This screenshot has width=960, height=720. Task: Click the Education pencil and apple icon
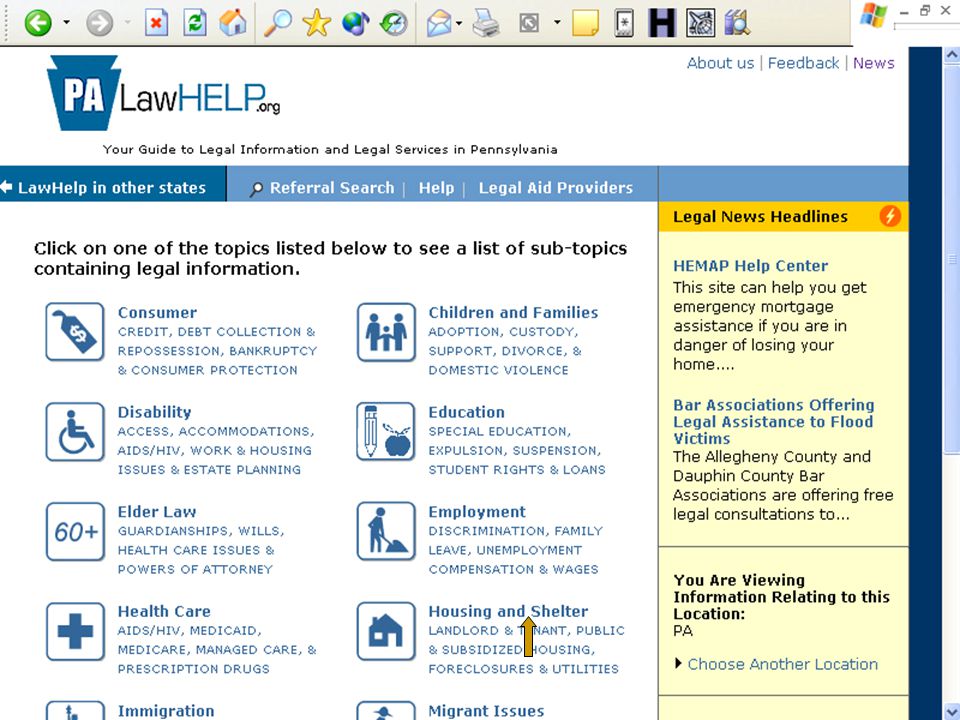(x=386, y=432)
